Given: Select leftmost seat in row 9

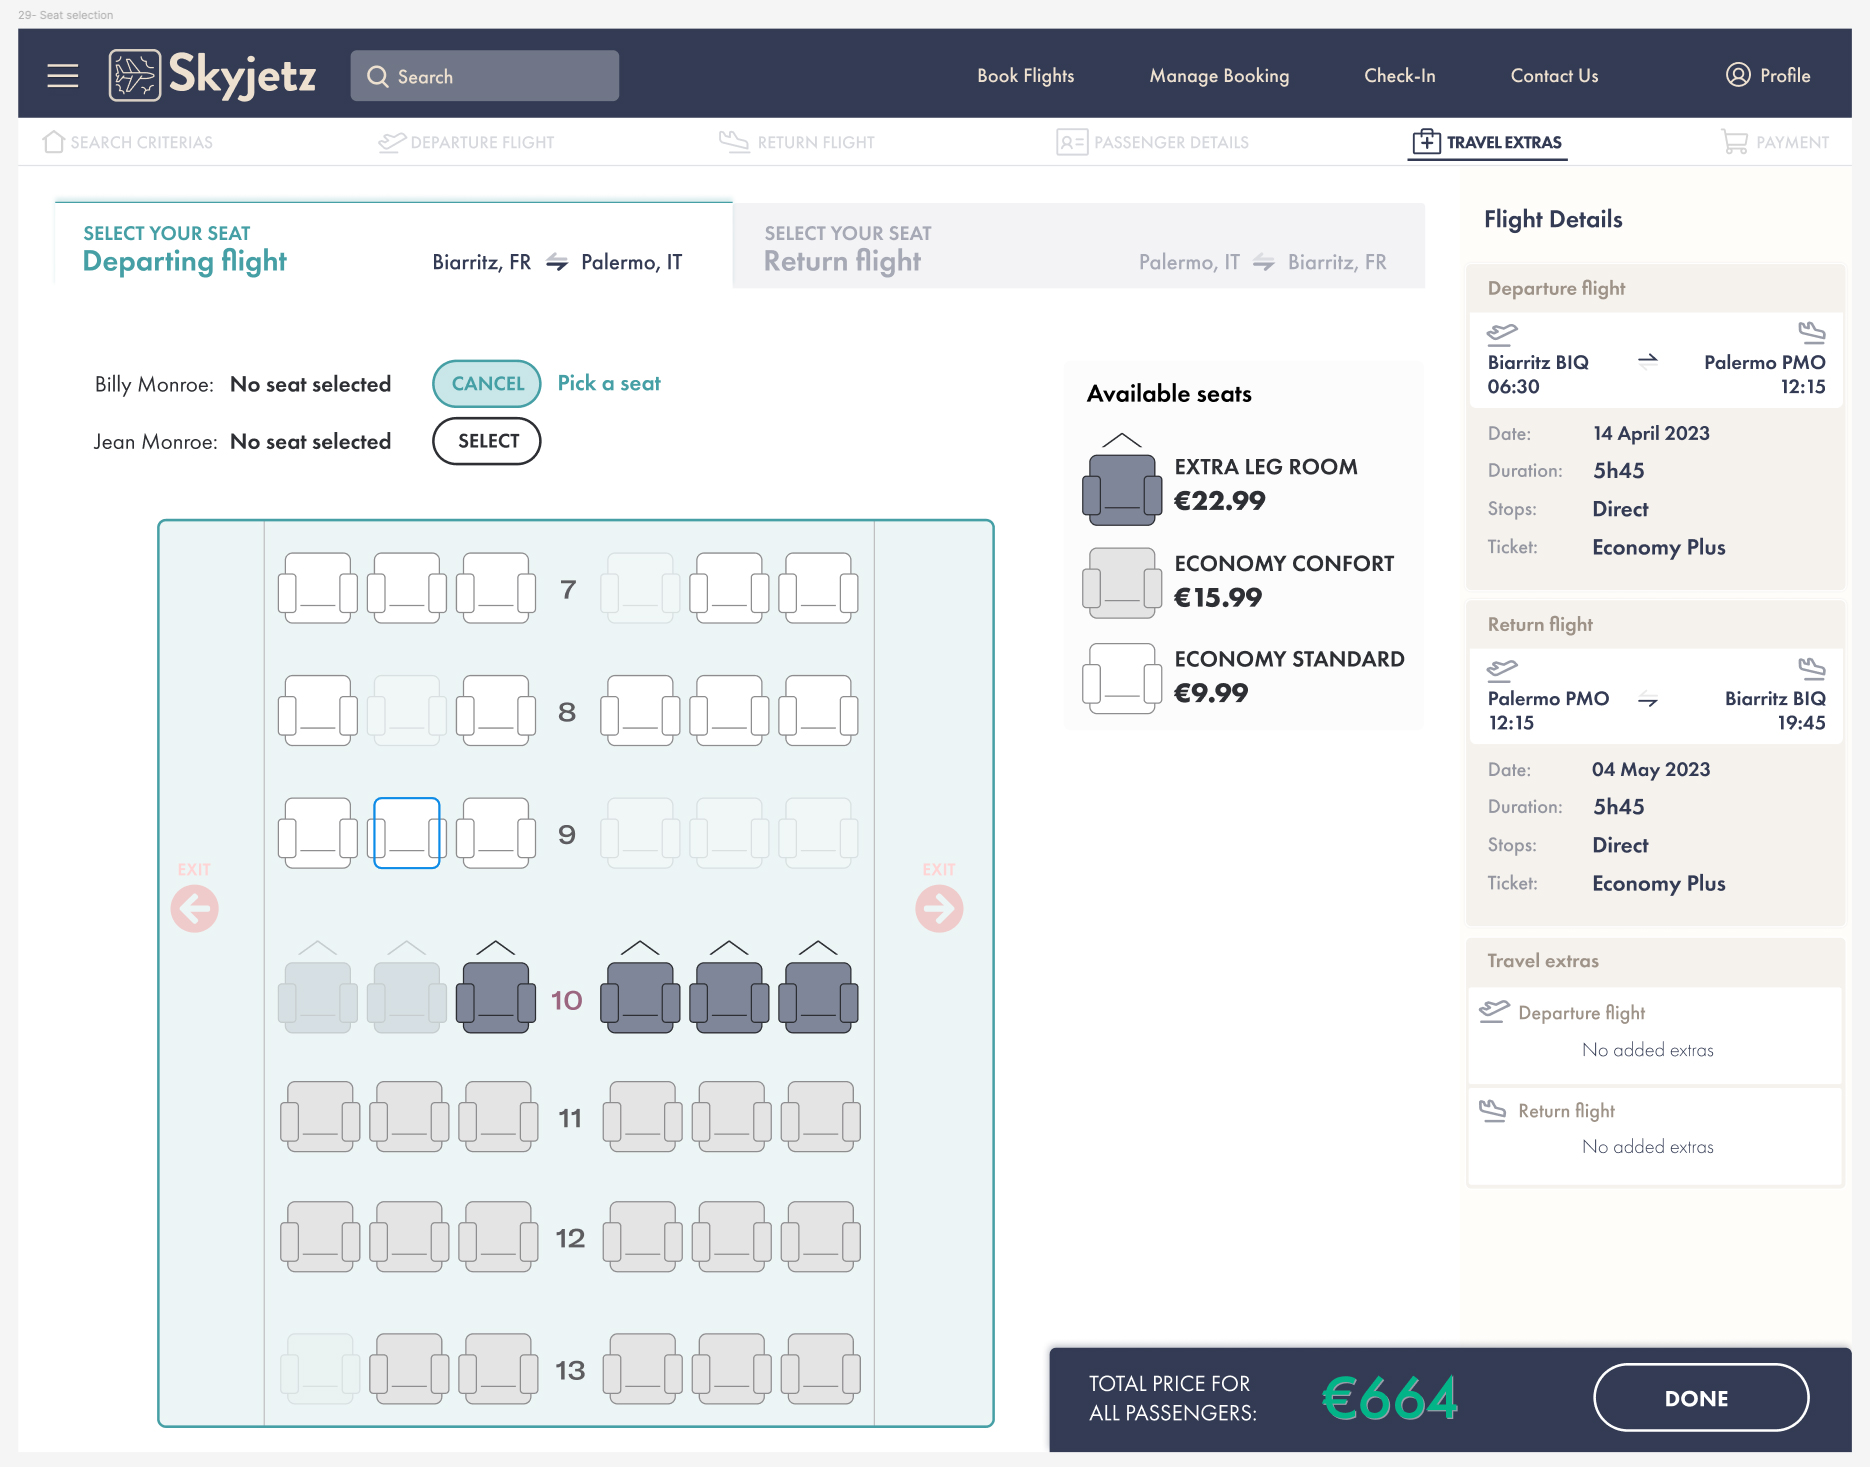Looking at the screenshot, I should click(x=318, y=833).
